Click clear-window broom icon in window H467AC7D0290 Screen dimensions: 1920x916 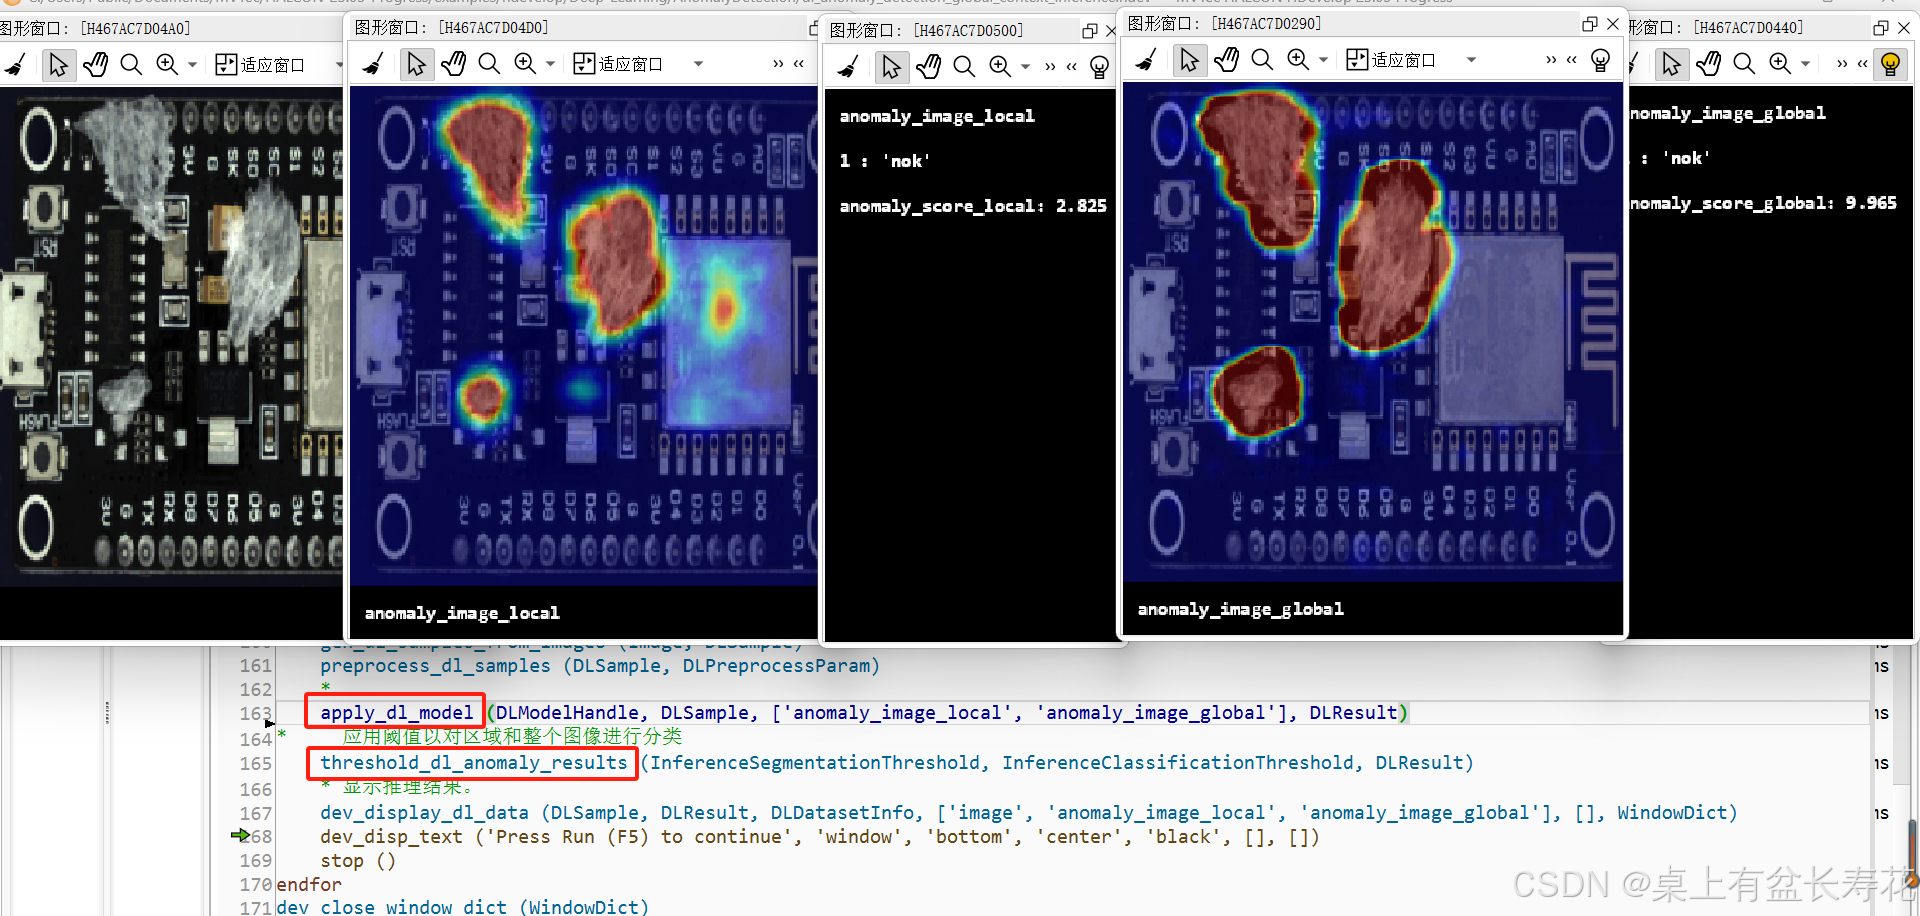point(1146,60)
